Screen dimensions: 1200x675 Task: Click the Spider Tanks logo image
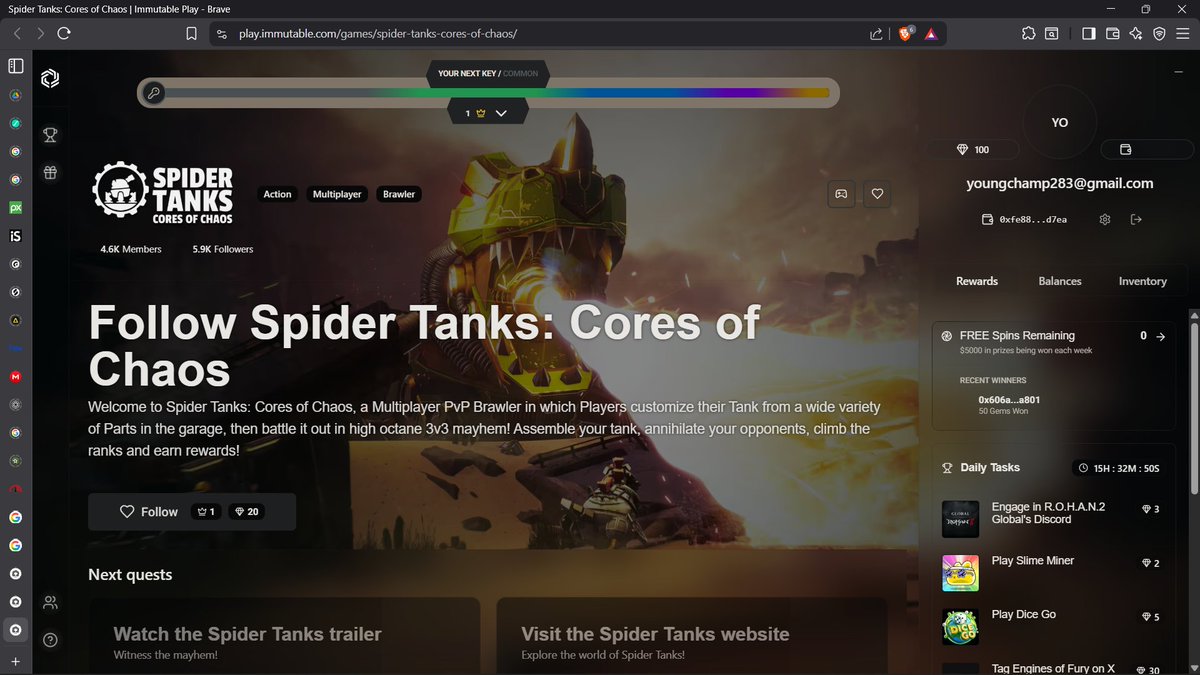tap(163, 195)
